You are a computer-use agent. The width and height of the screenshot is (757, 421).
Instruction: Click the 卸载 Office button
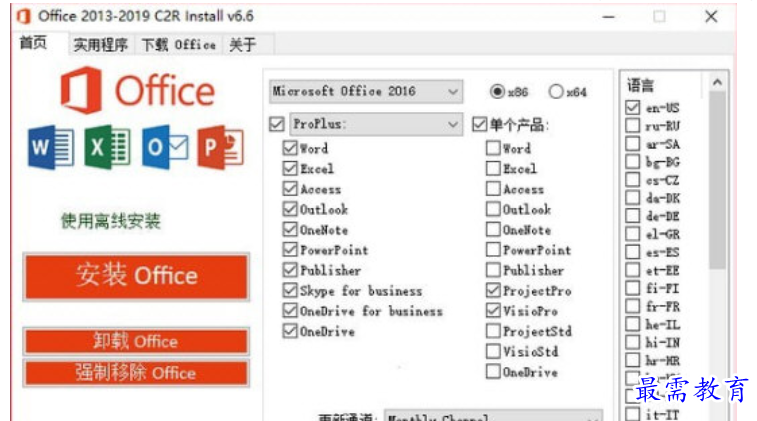pos(136,341)
